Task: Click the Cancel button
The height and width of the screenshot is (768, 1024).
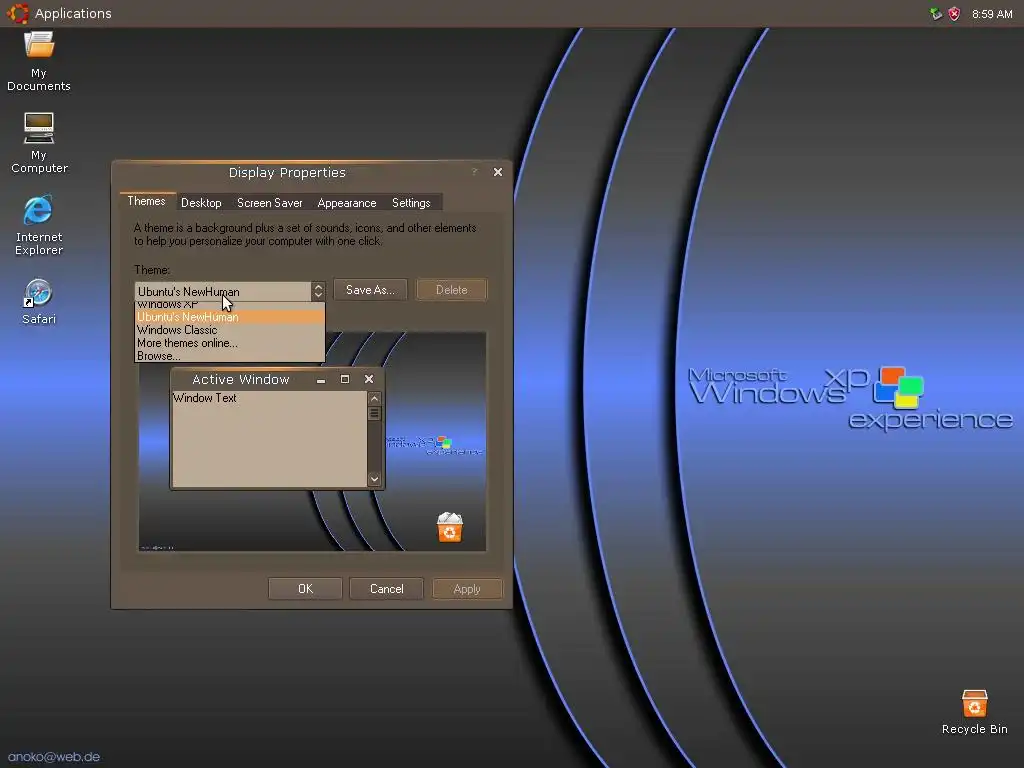Action: 387,589
